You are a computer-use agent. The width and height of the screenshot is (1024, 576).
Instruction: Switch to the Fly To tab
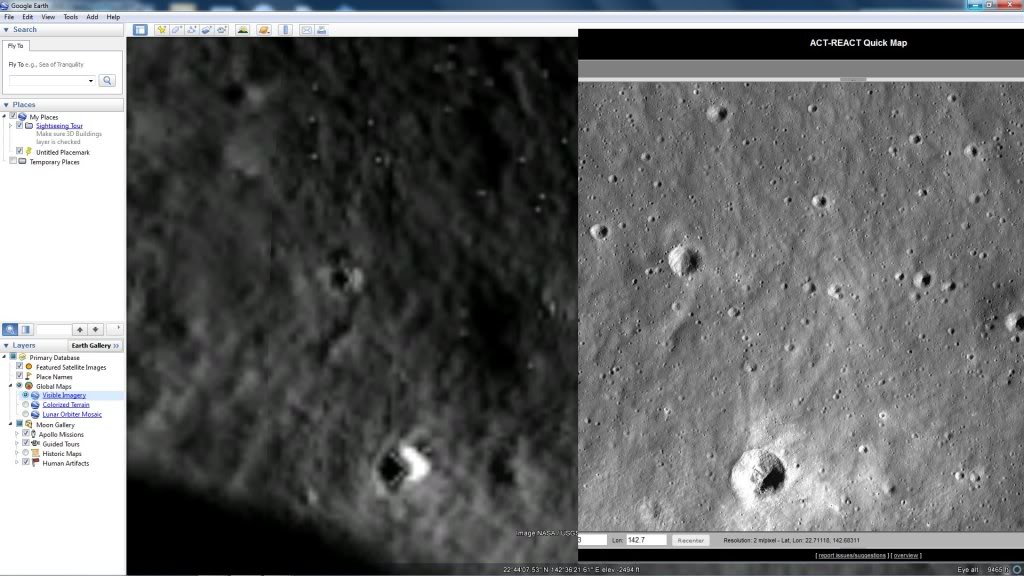pos(16,46)
